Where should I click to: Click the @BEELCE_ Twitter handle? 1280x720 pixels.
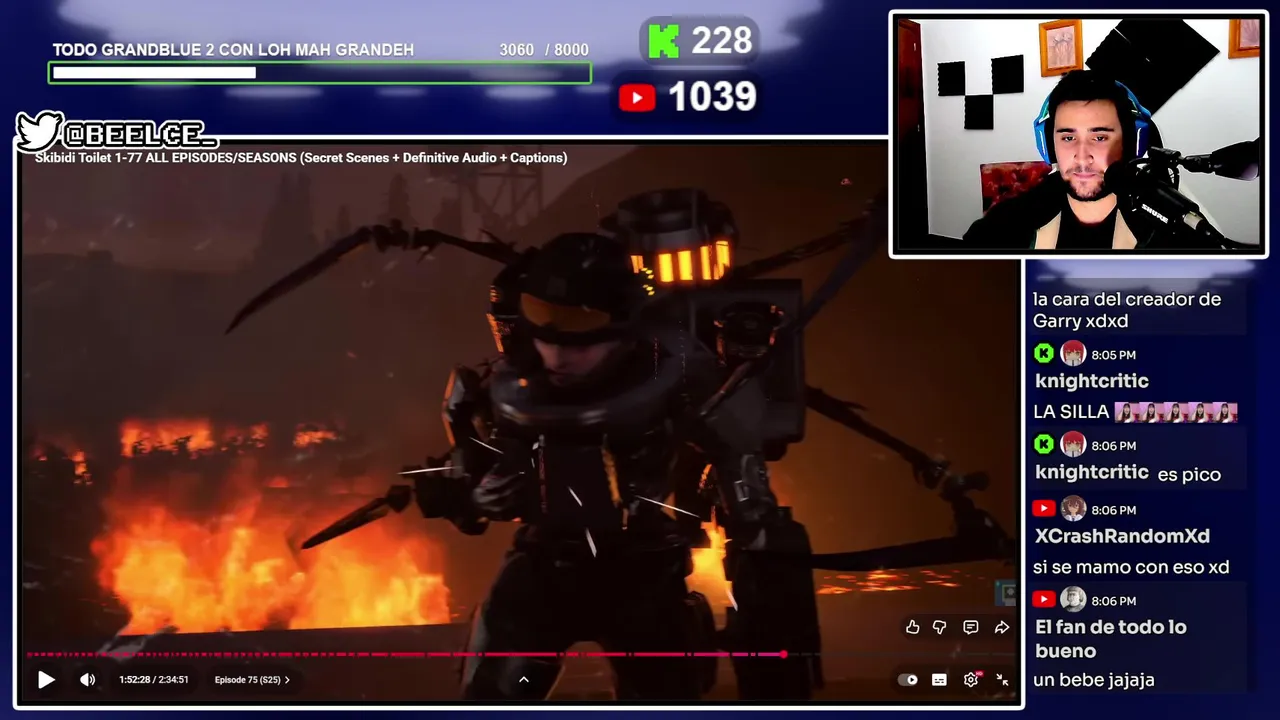tap(138, 134)
